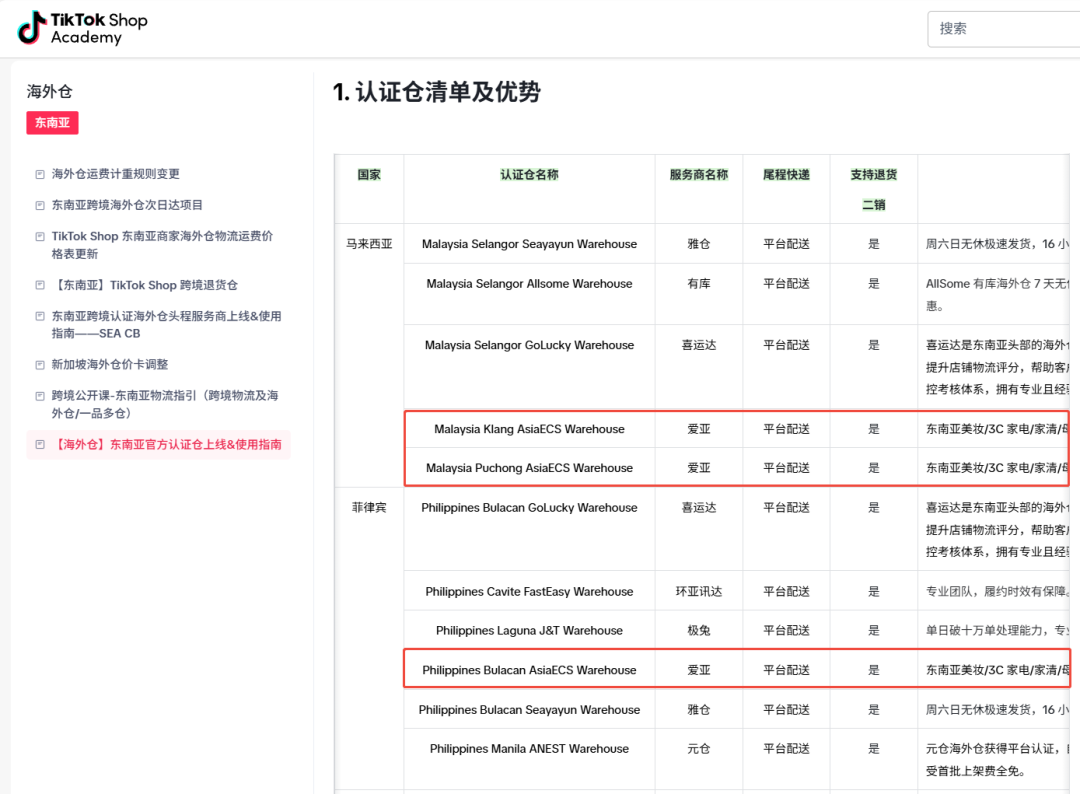Open the TikTok Shop Academy logo
The height and width of the screenshot is (794, 1080).
(x=83, y=28)
